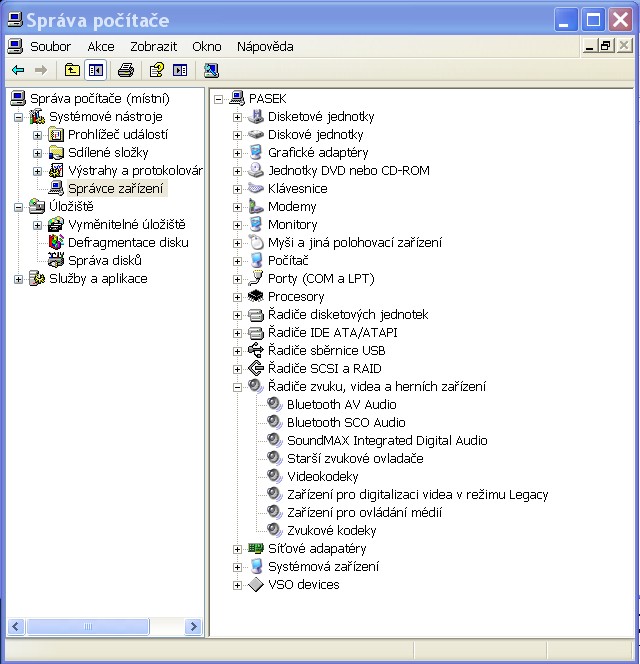Collapse the Řadiče zvuku, videa a herních zařízení node
Screen dimensions: 640x664
click(x=238, y=387)
